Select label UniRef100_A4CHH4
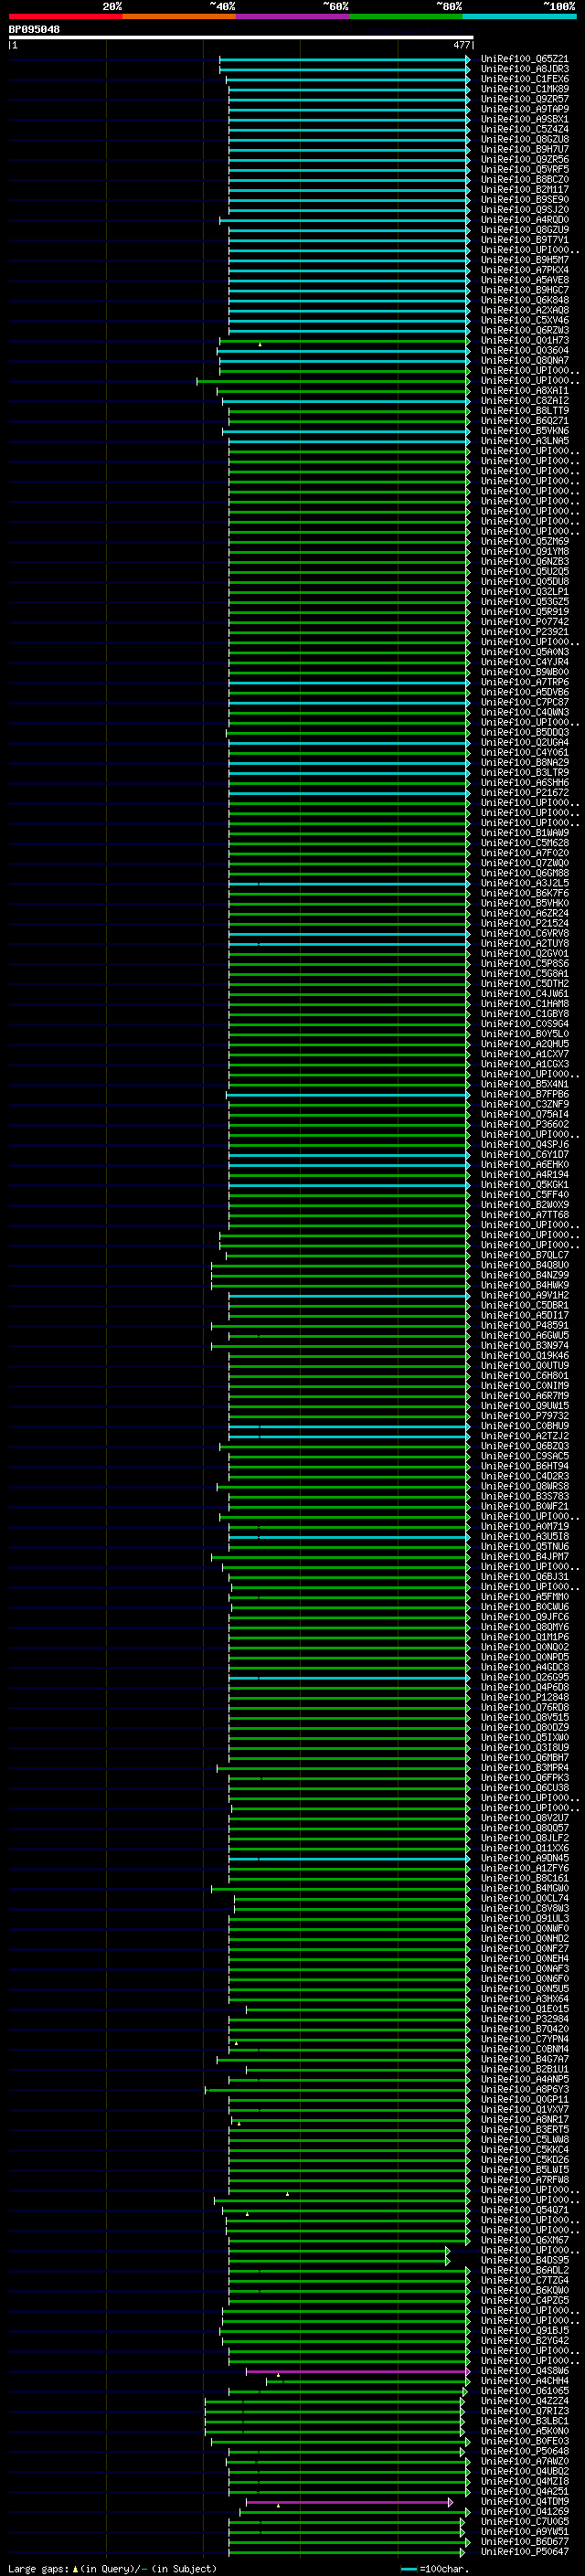The image size is (585, 2576). (524, 2381)
